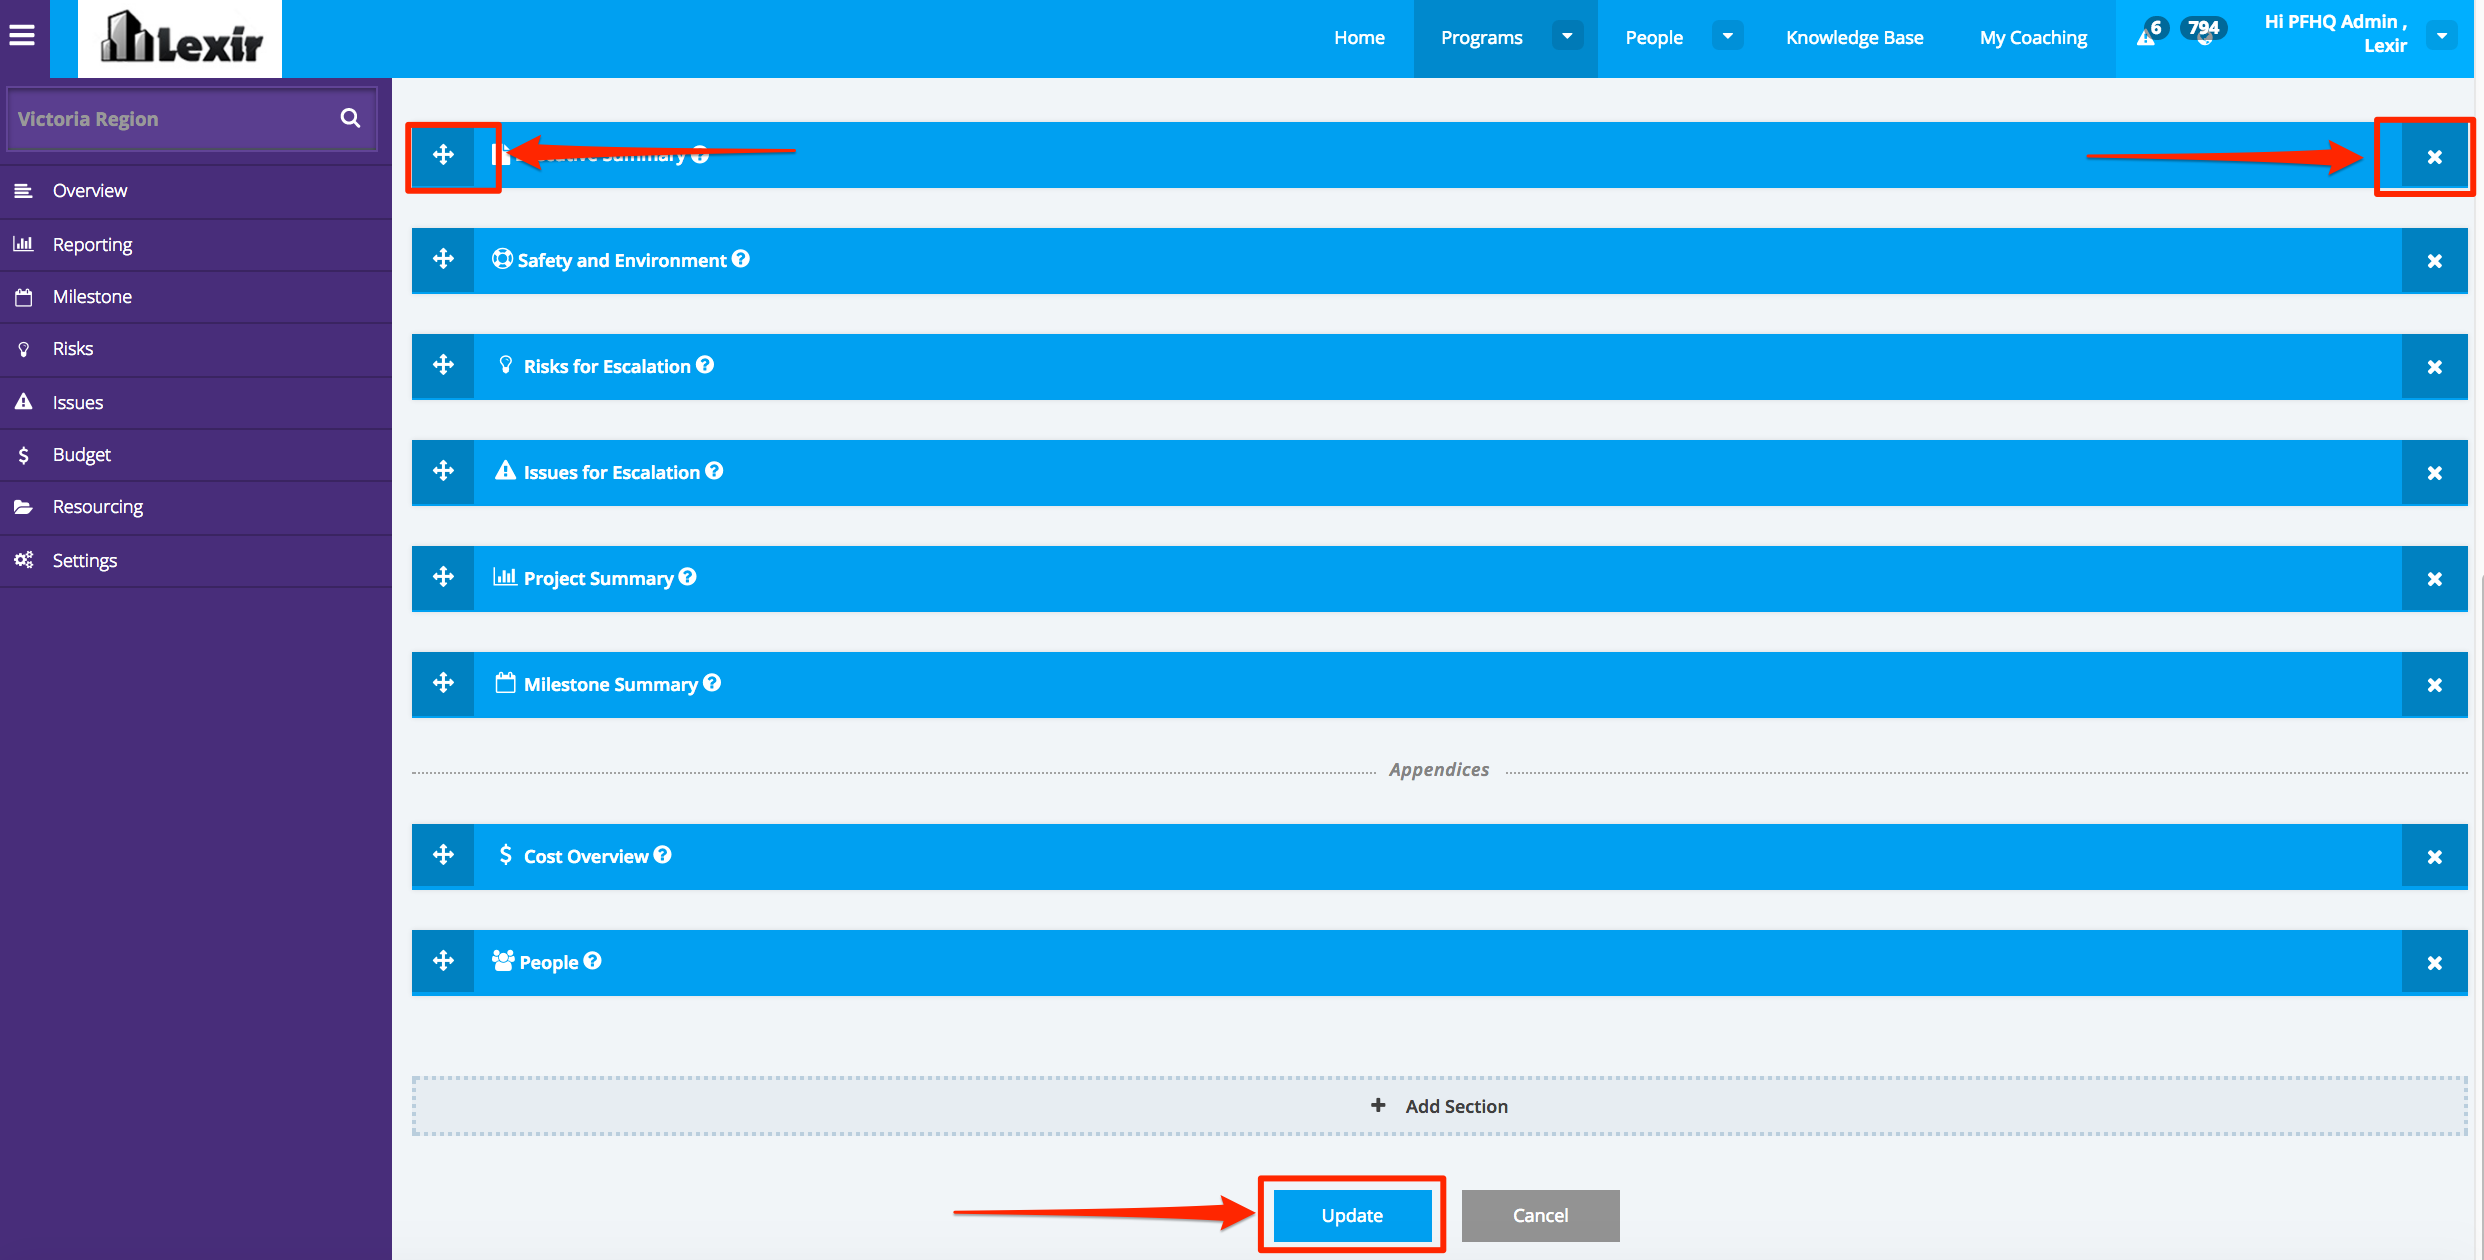
Task: Open the PFHQ Admin user dropdown
Action: 2442,37
